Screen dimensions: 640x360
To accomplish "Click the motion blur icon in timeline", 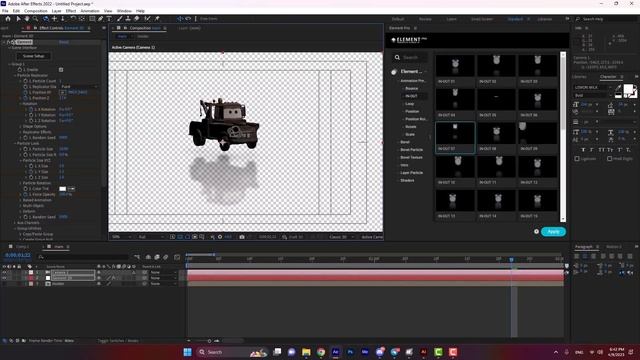I will point(165,257).
